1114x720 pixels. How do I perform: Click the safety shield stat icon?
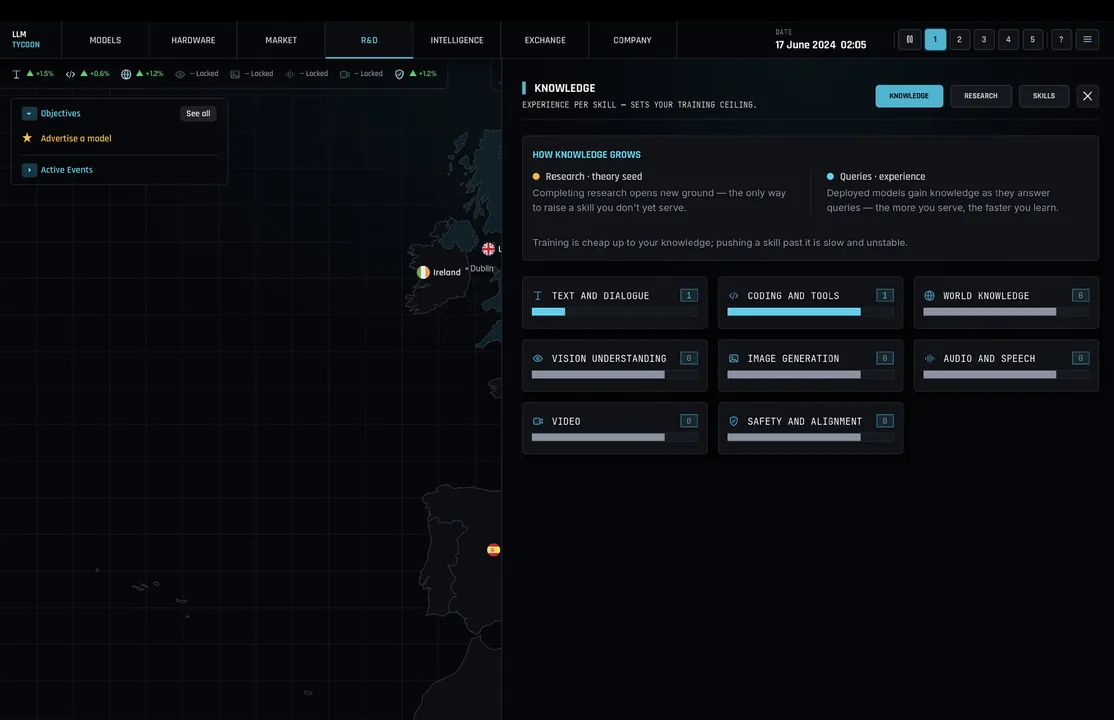click(399, 74)
